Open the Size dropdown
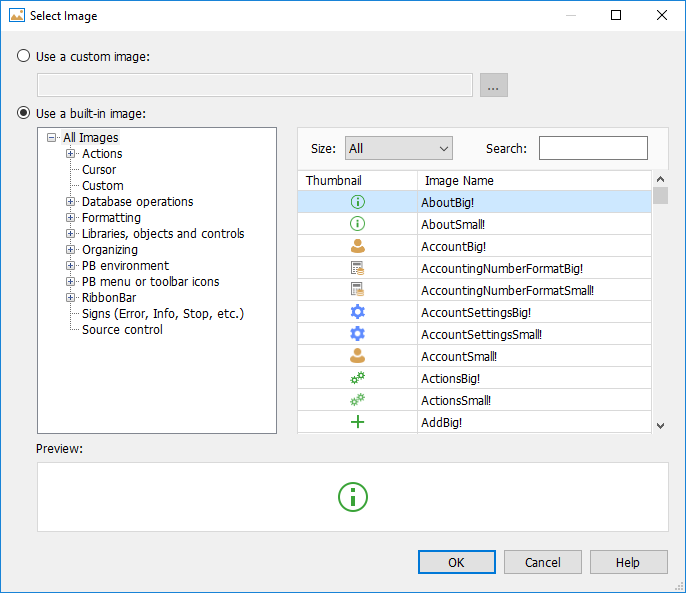Image resolution: width=686 pixels, height=593 pixels. [x=398, y=149]
